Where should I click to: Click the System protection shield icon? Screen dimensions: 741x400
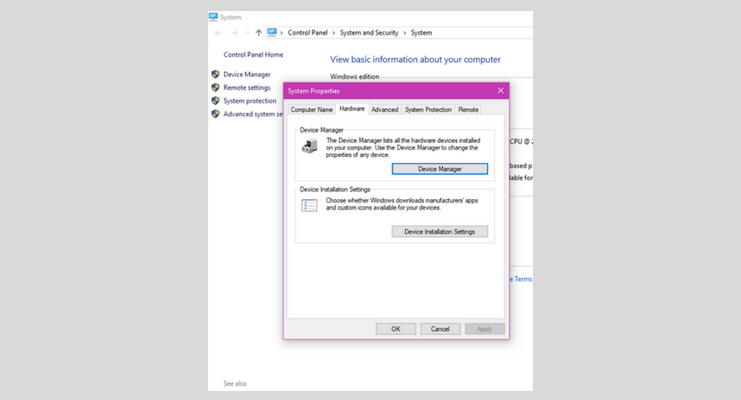click(x=215, y=101)
